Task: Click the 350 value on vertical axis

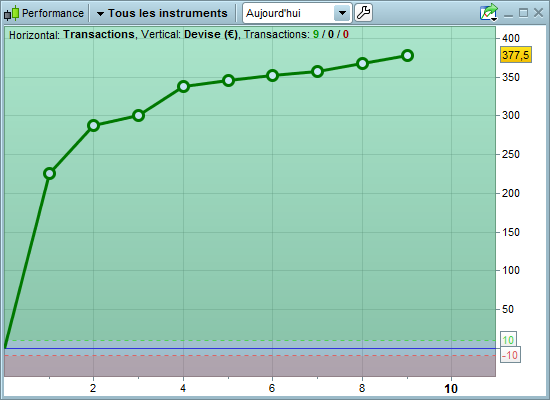Action: pyautogui.click(x=511, y=77)
